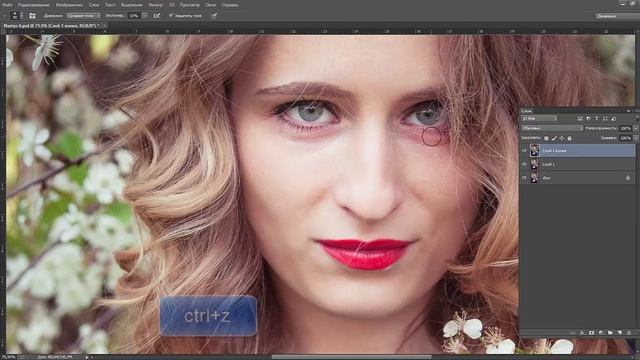
Task: Click the zoom percentage field in status bar
Action: coord(8,357)
